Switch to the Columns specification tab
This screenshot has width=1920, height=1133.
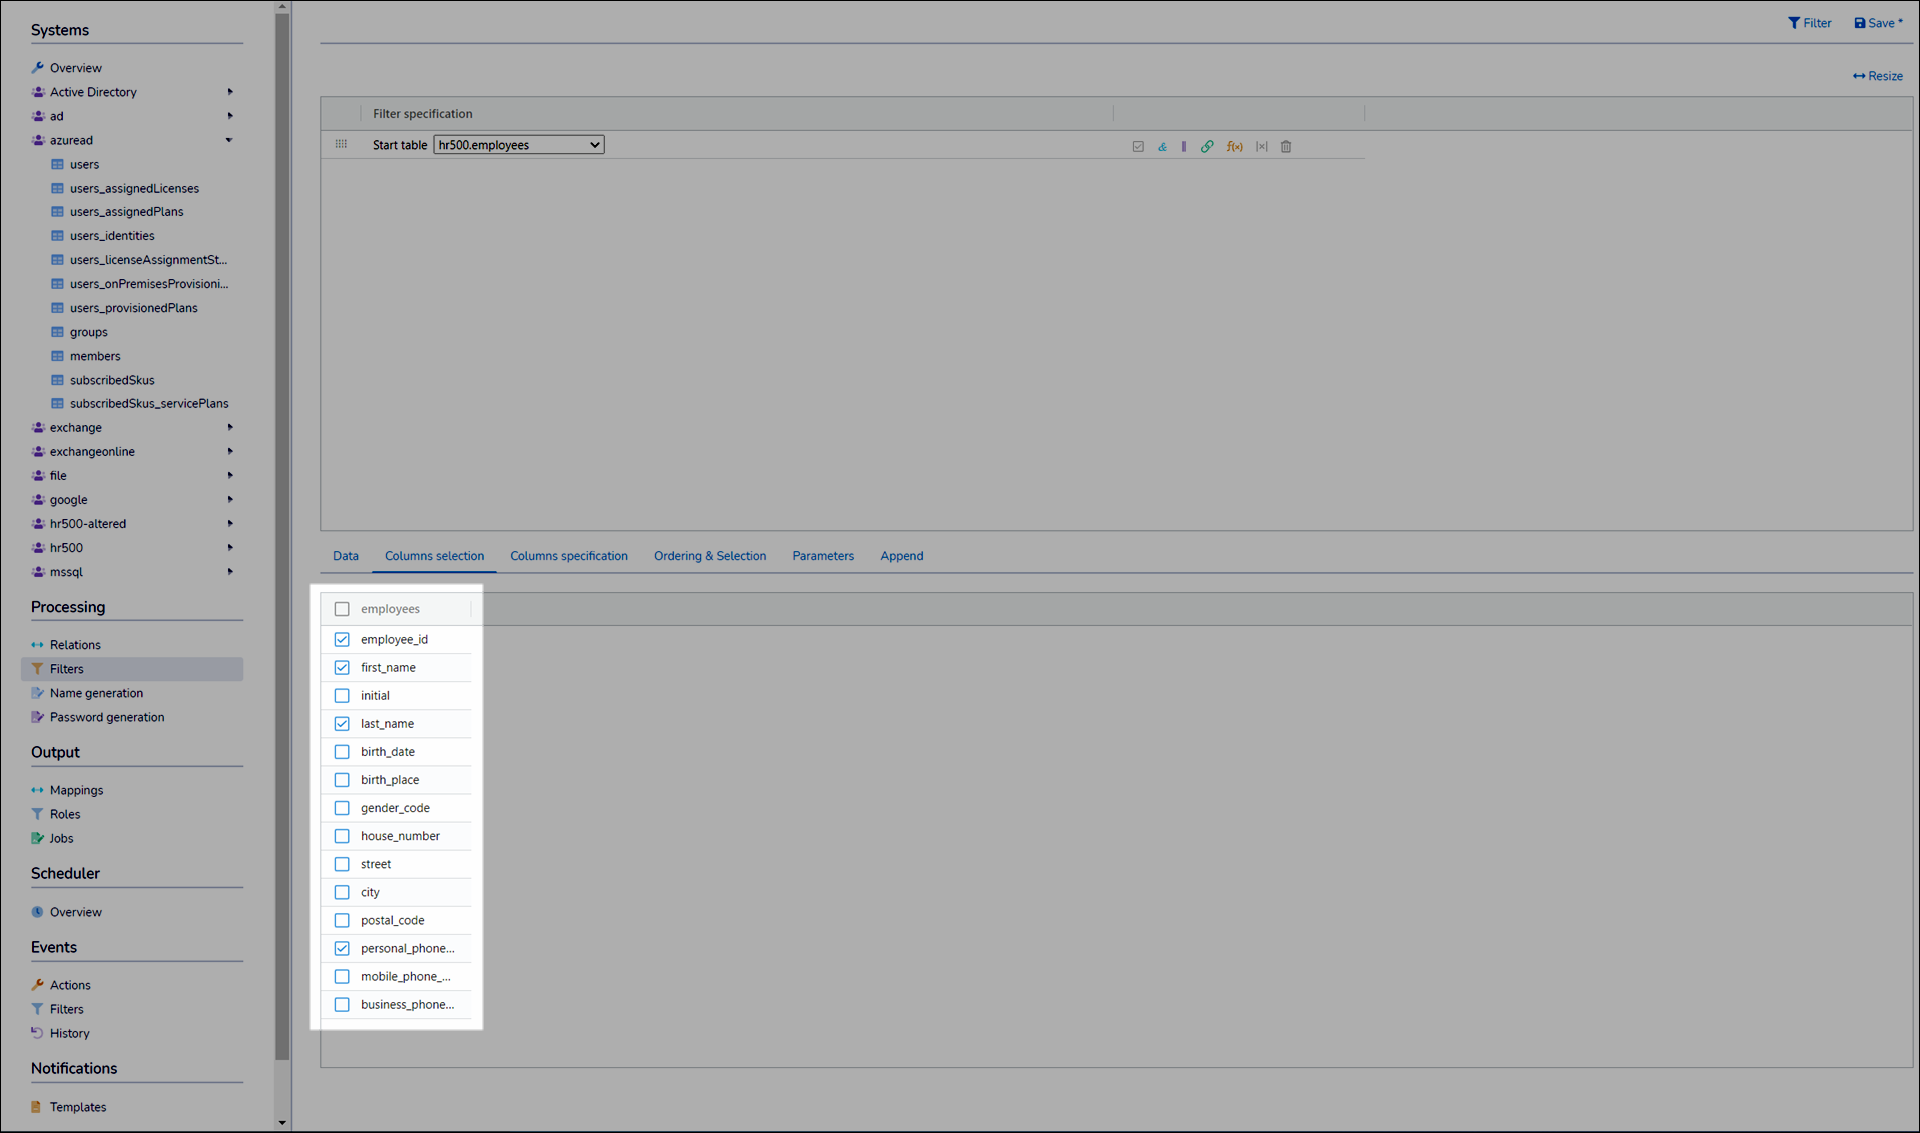[568, 556]
